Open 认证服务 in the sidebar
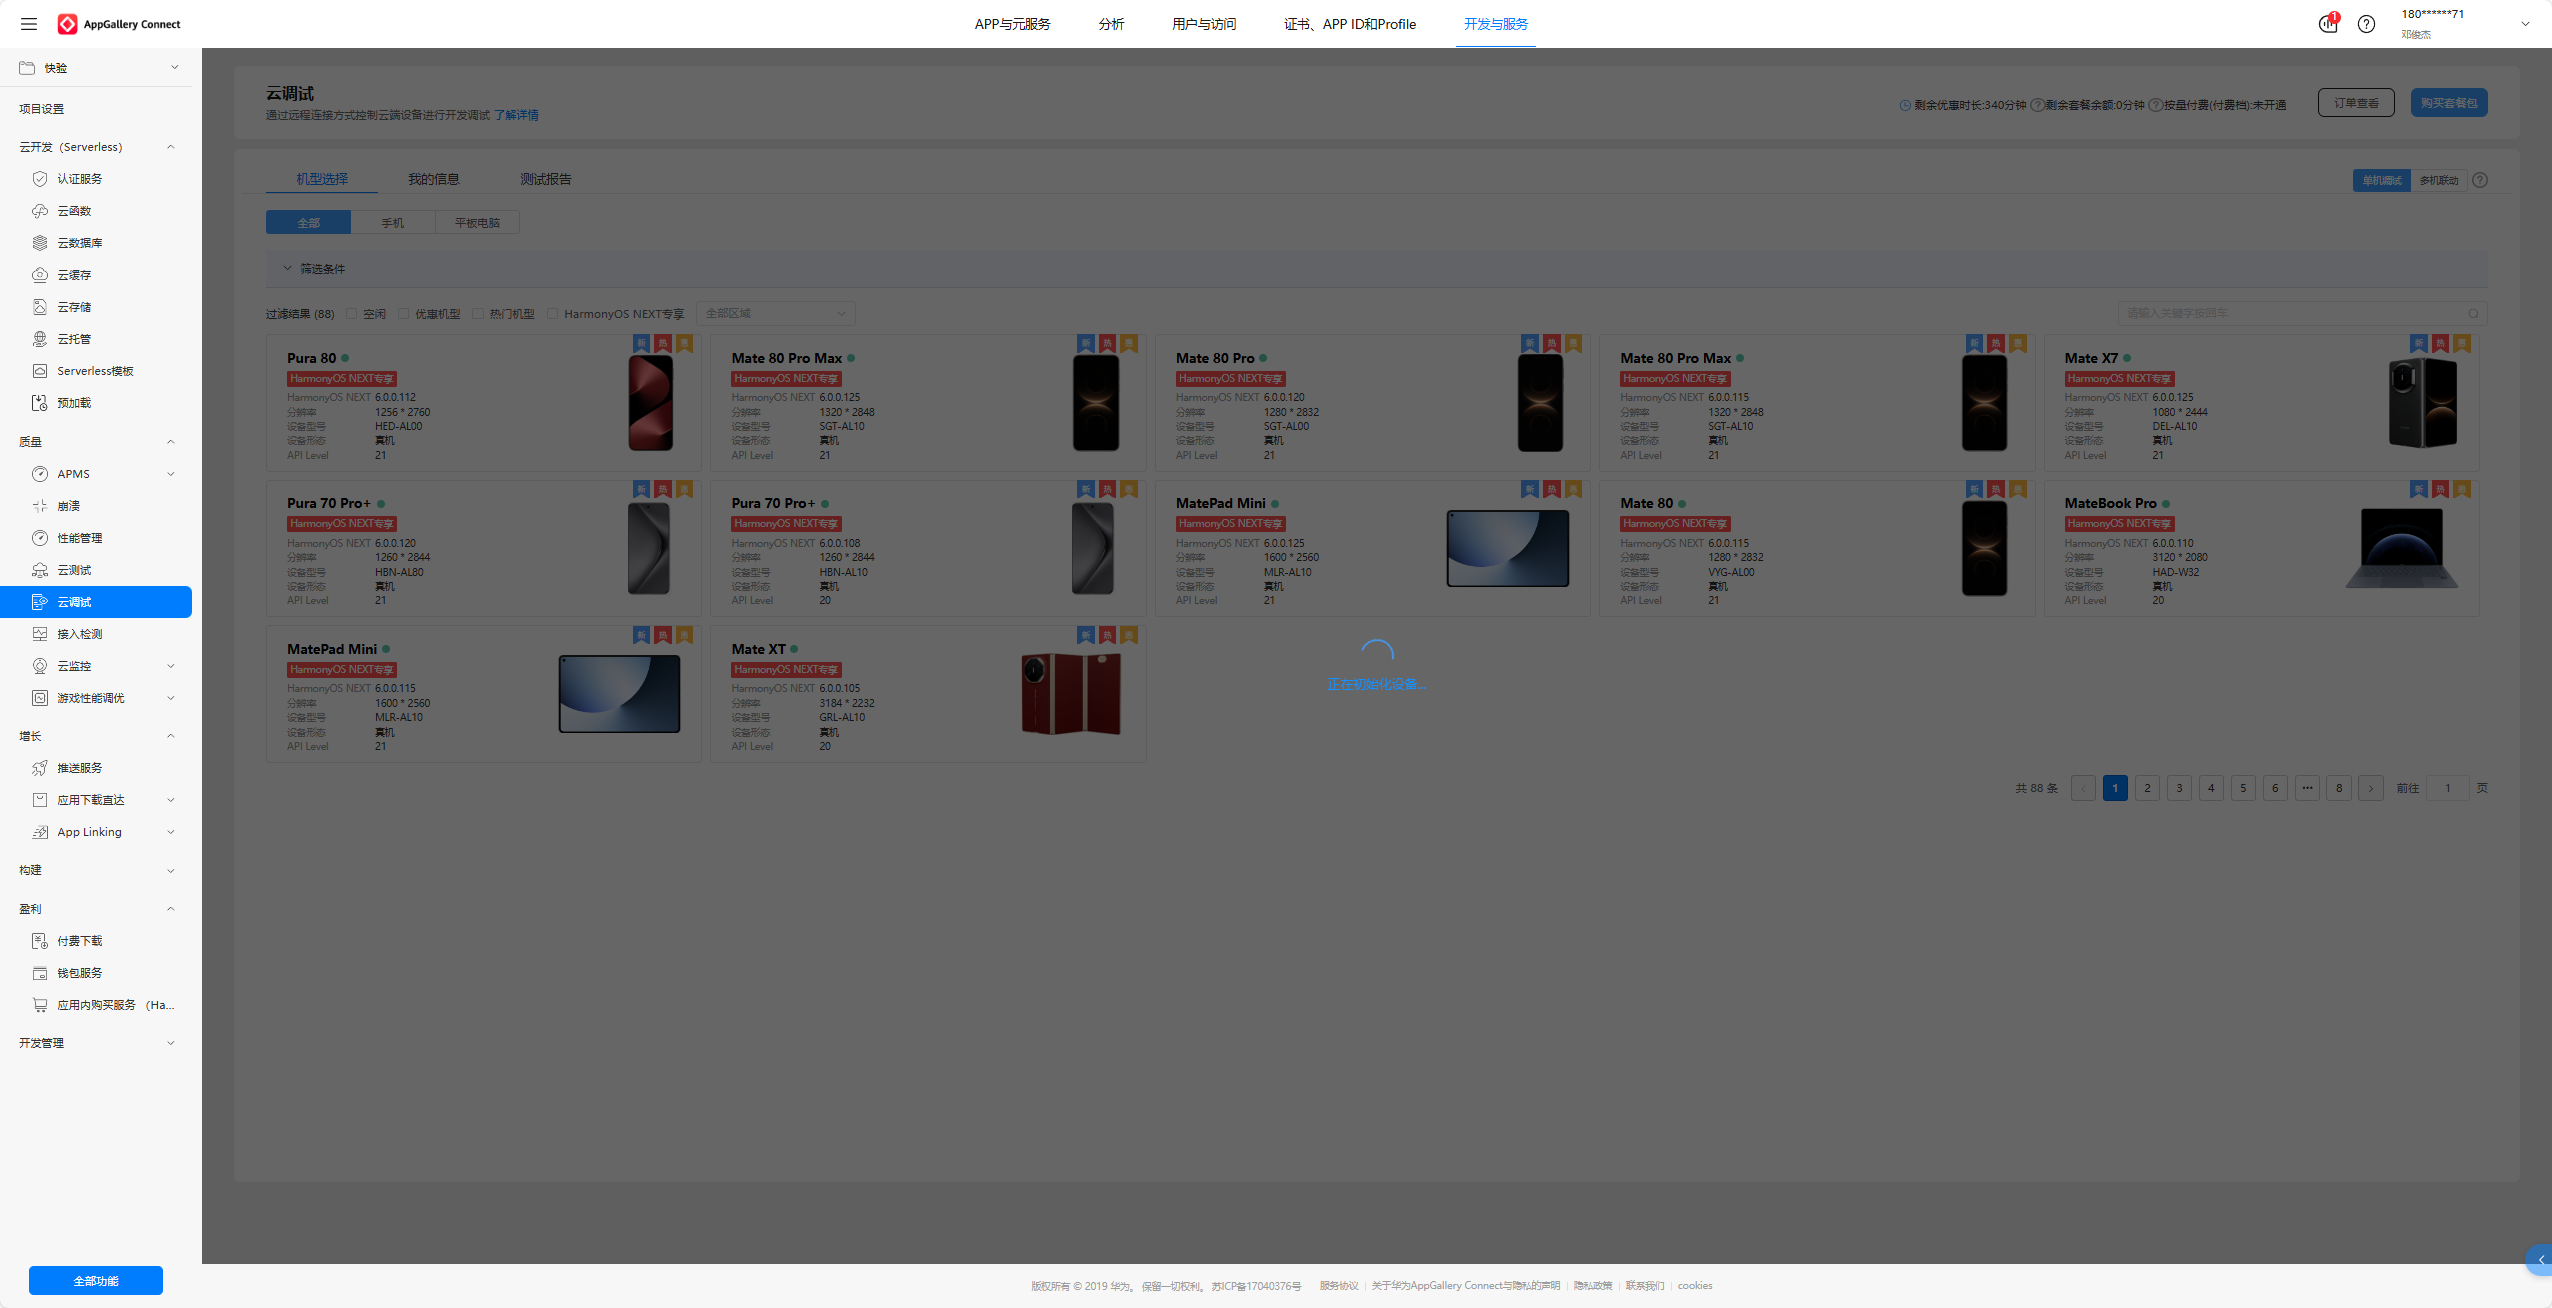 click(x=79, y=179)
